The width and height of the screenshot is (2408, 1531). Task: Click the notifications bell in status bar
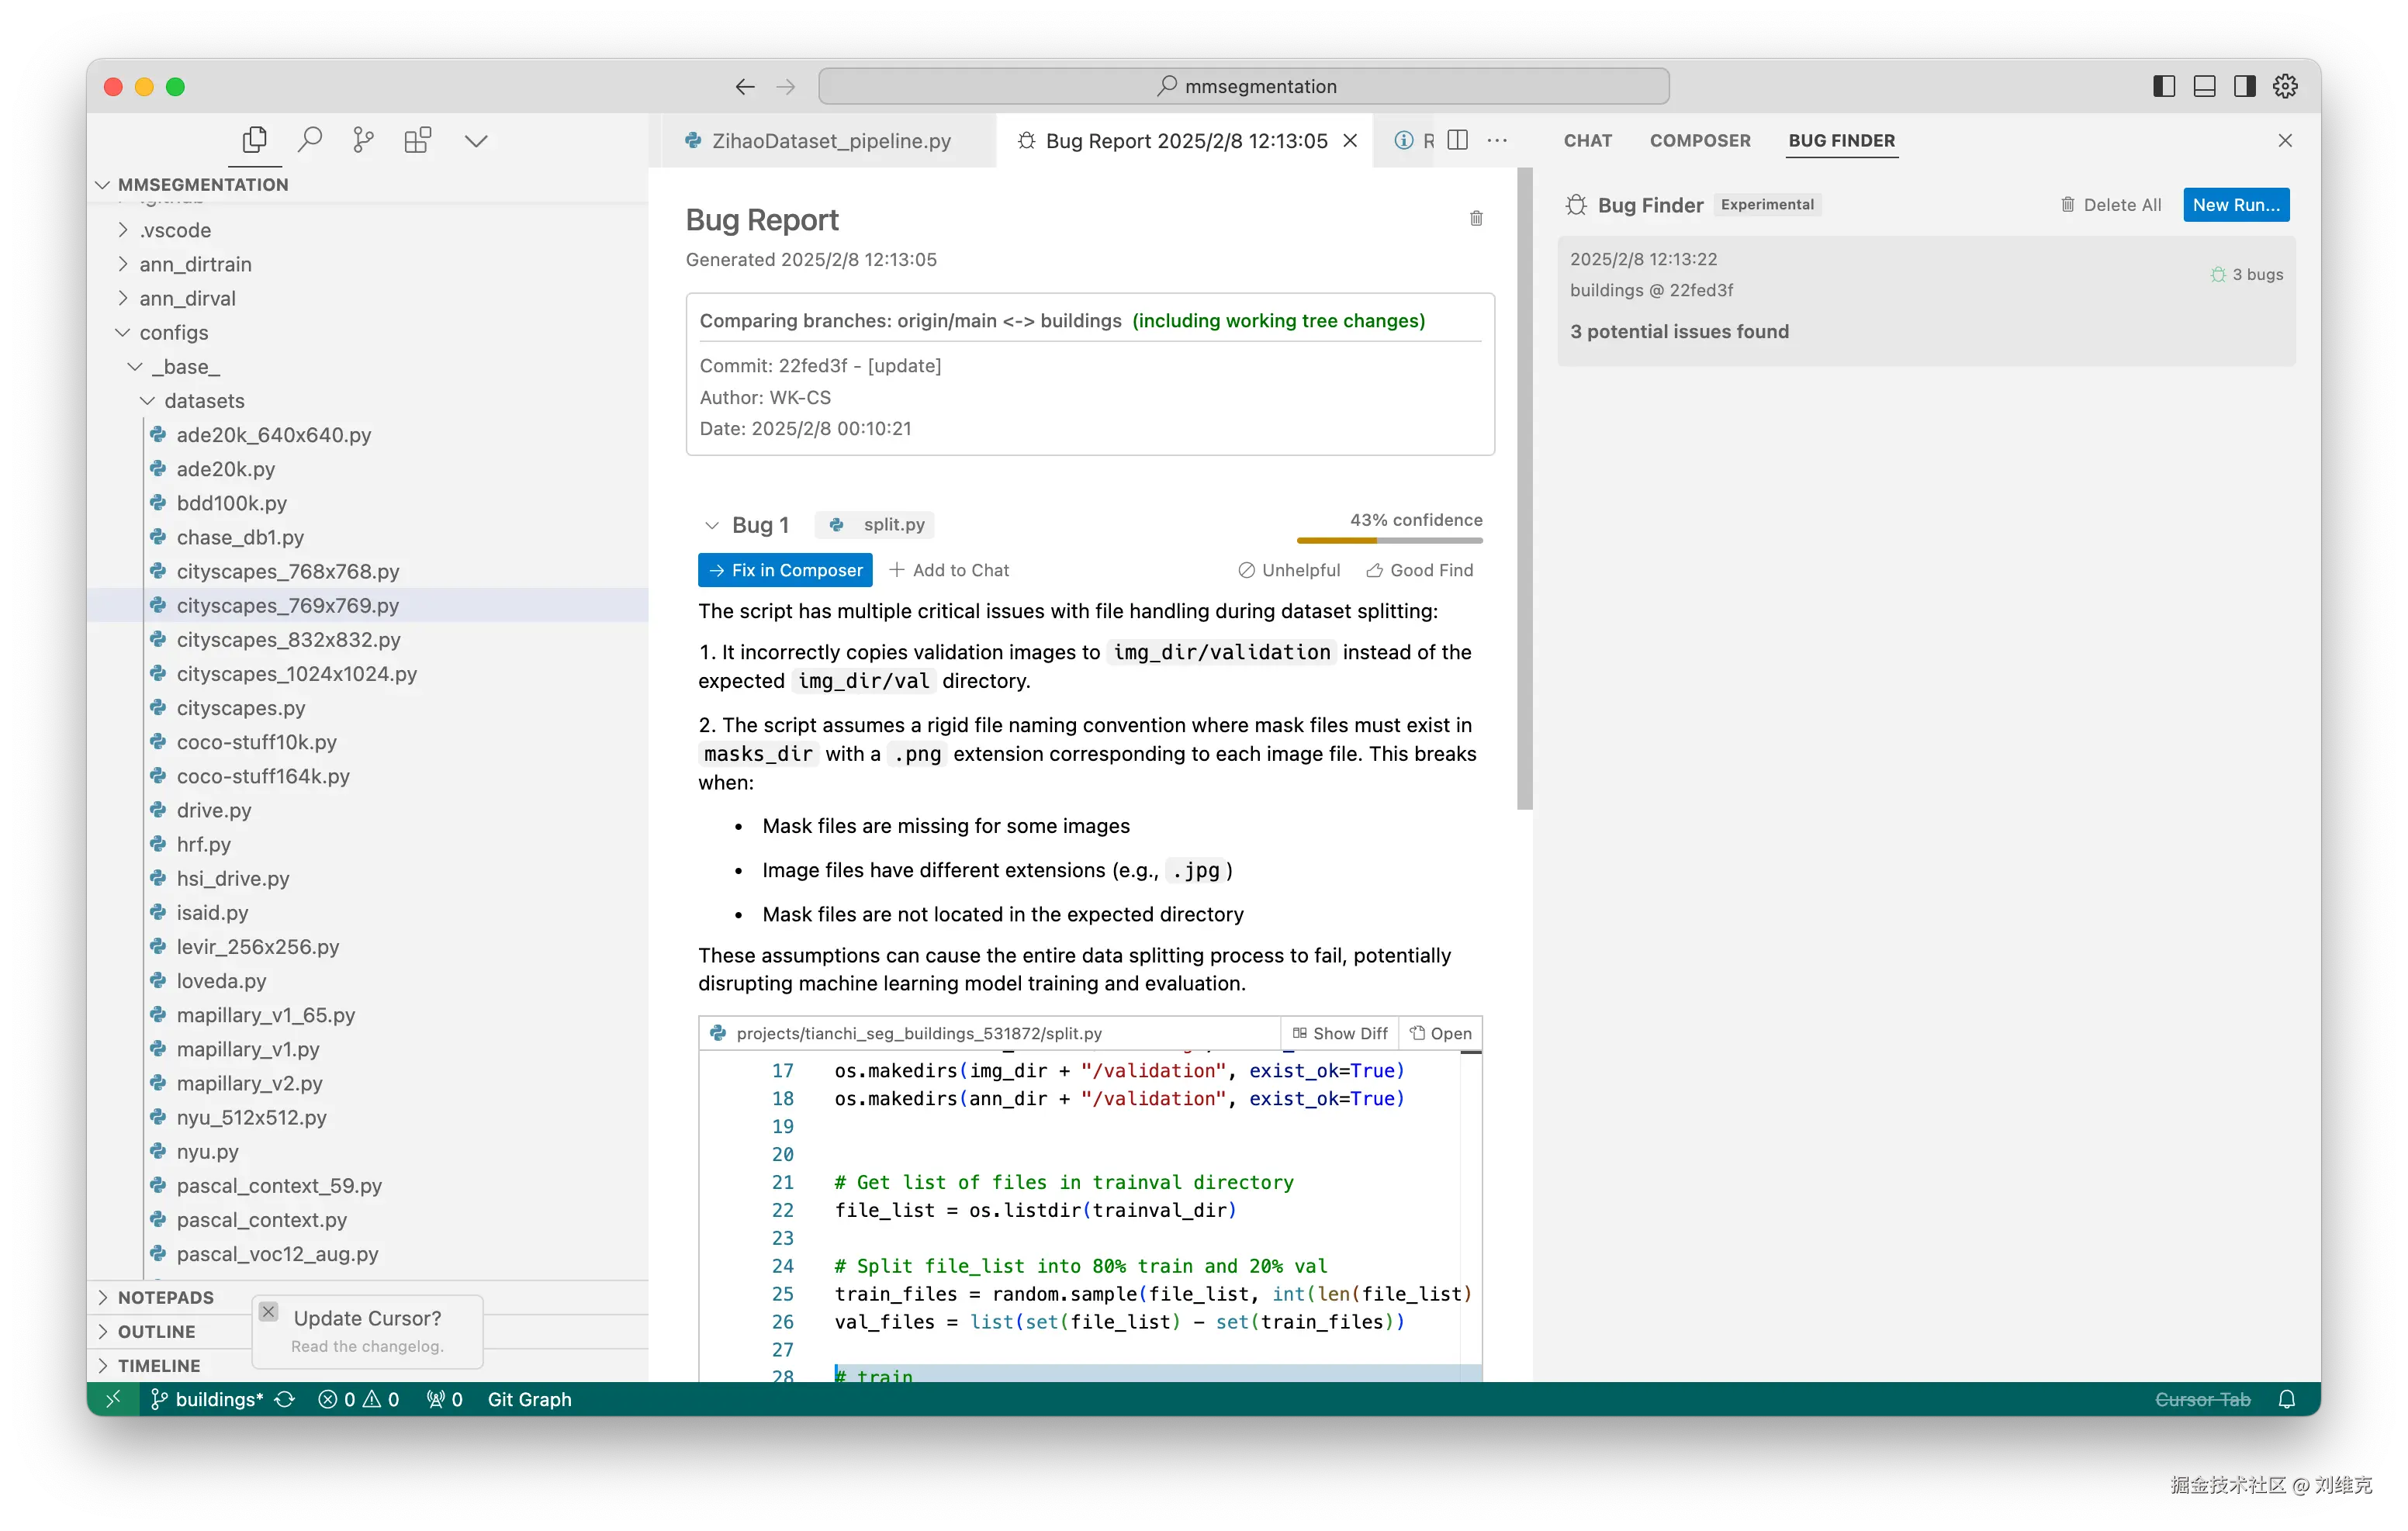pos(2286,1399)
